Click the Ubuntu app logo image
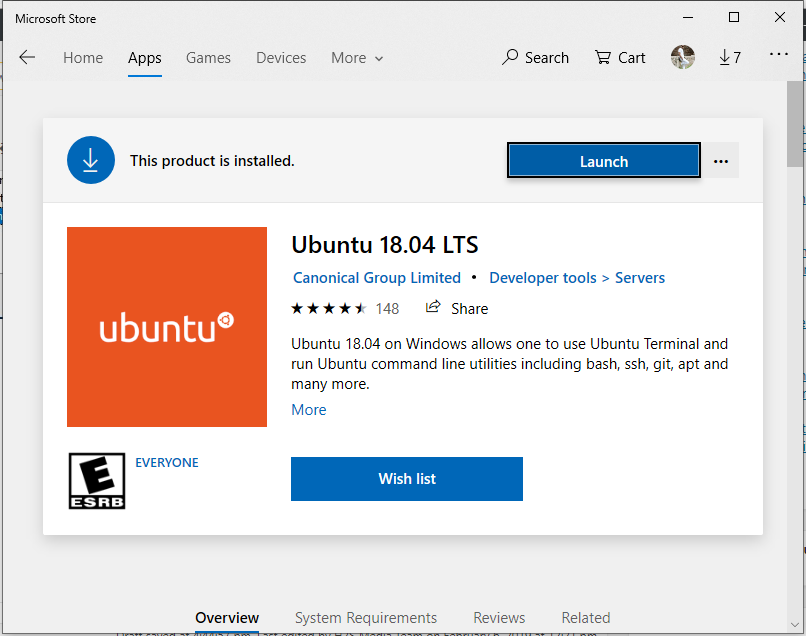Image resolution: width=806 pixels, height=636 pixels. pyautogui.click(x=167, y=327)
